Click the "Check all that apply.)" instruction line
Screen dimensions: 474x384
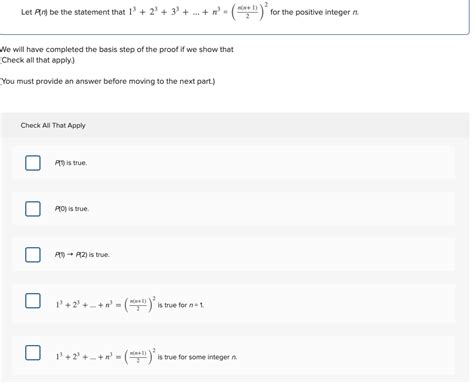pos(37,60)
